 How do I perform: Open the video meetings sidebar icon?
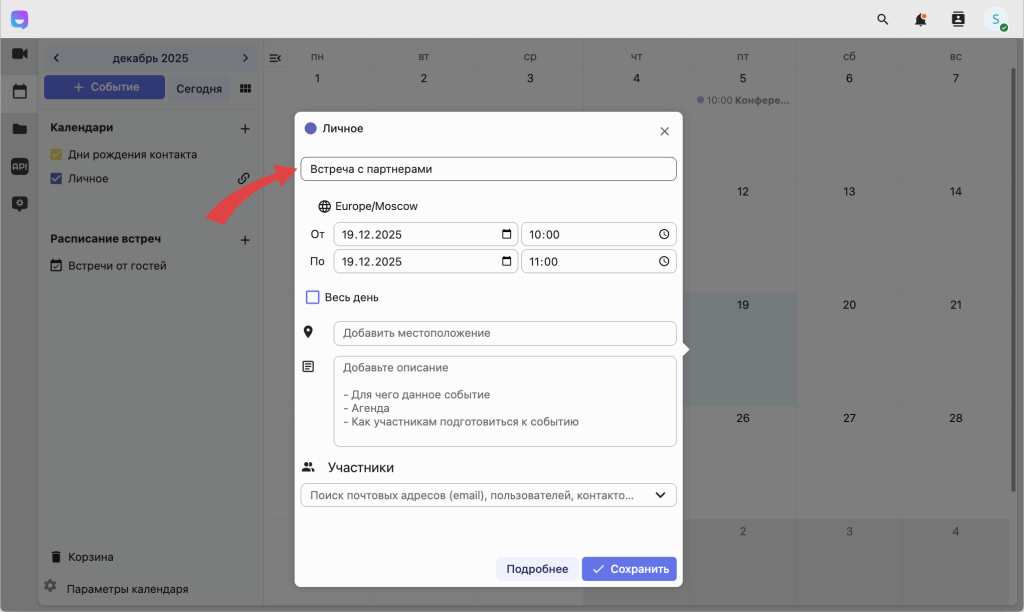coord(19,54)
